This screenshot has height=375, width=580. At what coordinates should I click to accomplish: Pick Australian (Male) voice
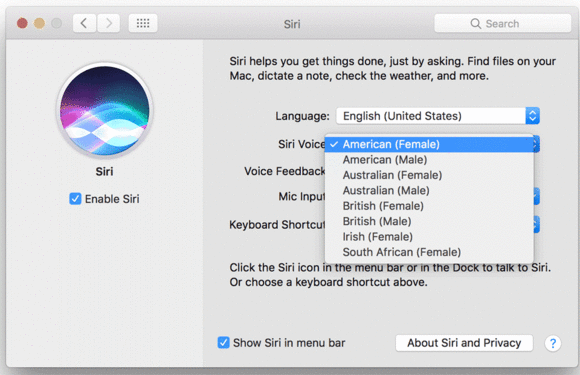pos(429,190)
